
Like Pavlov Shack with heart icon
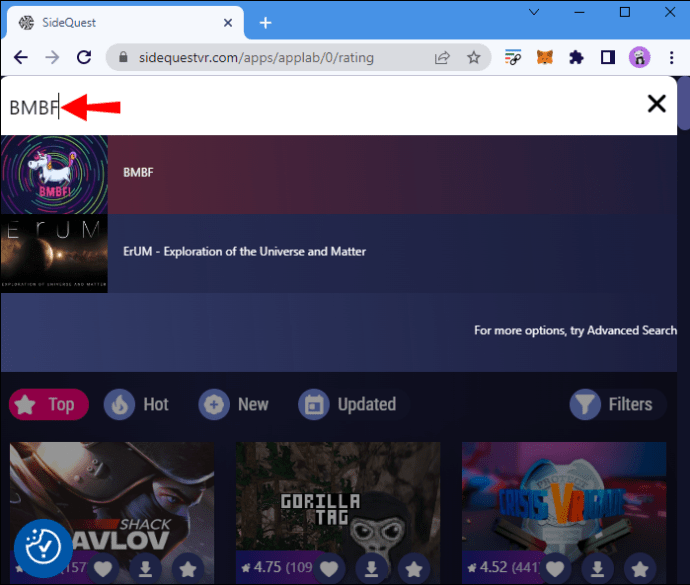[103, 568]
